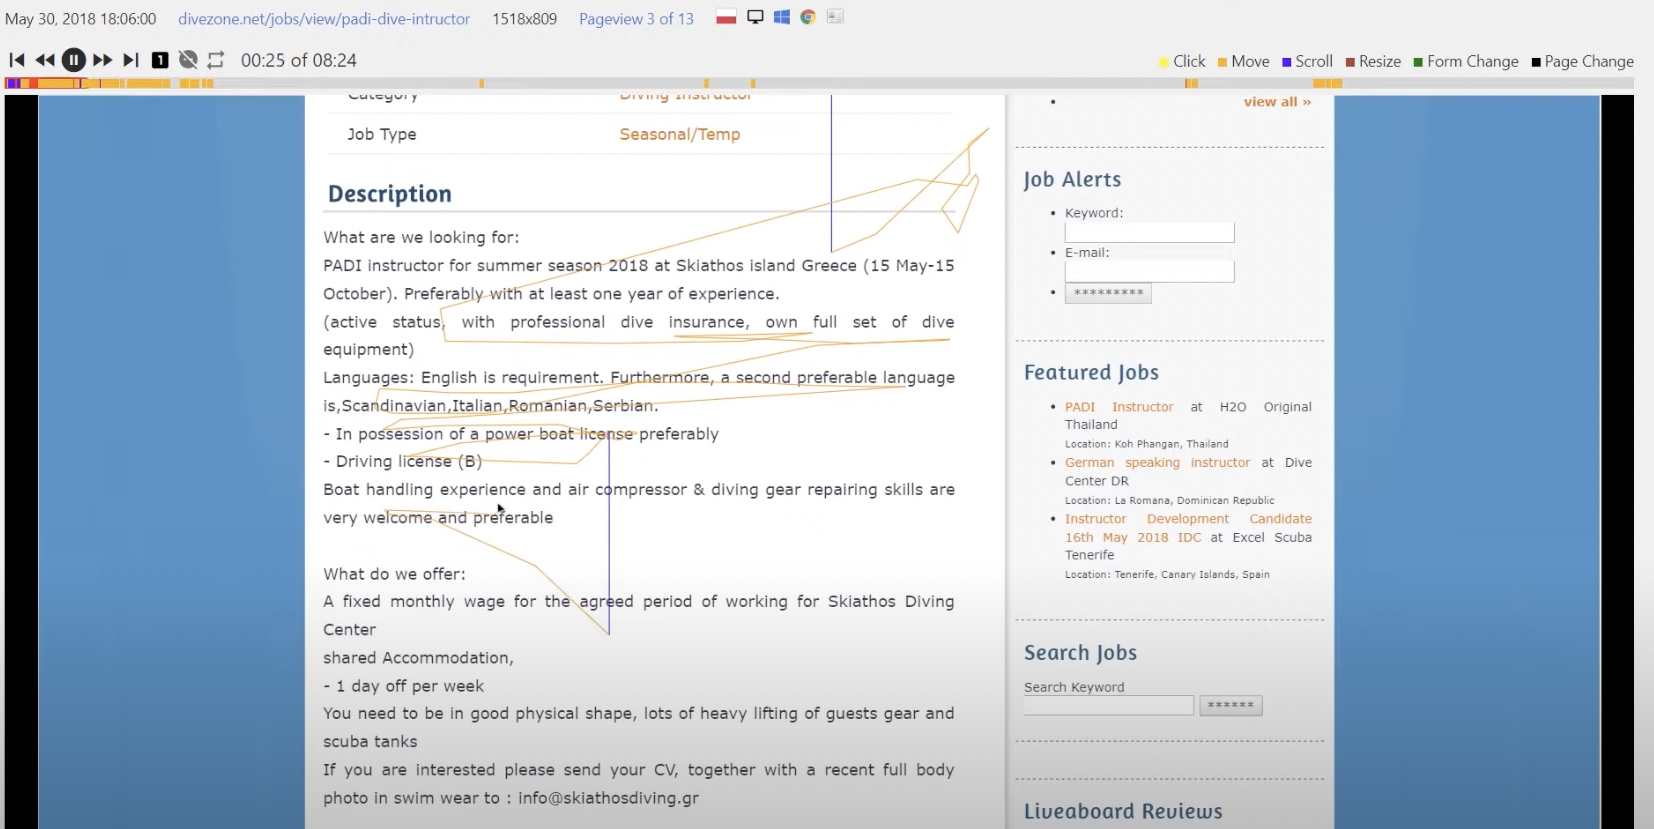Click the Windows operating system icon
The image size is (1654, 829).
click(782, 17)
